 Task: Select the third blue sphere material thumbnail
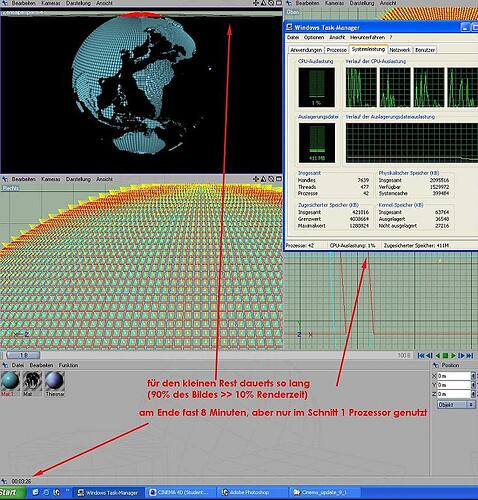click(x=54, y=381)
